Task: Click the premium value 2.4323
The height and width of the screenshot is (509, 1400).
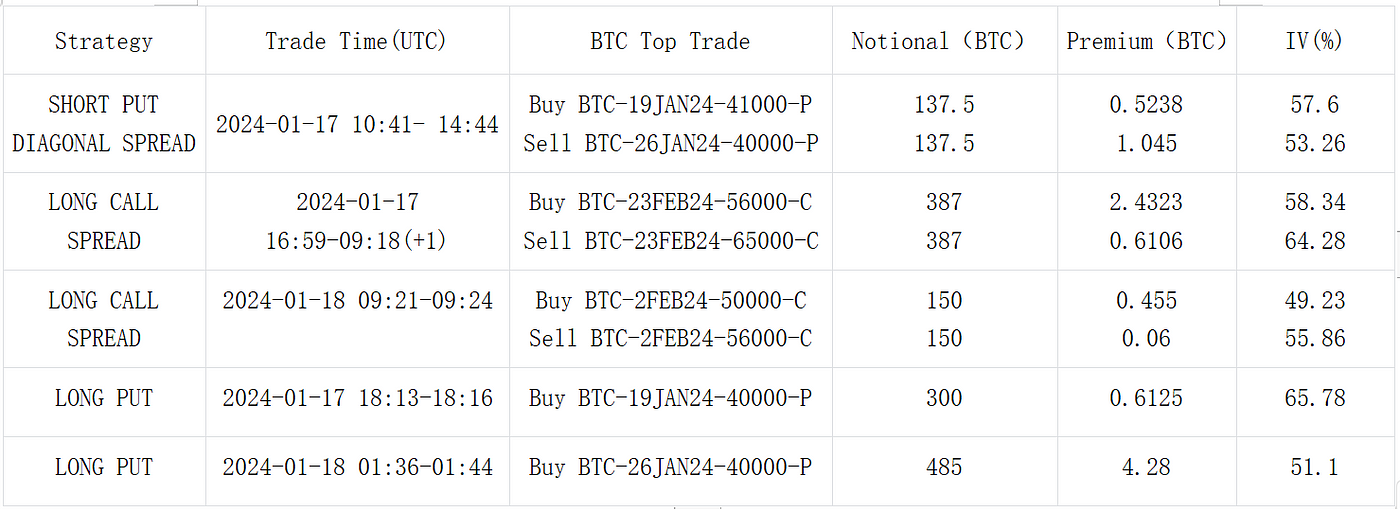Action: 1146,202
